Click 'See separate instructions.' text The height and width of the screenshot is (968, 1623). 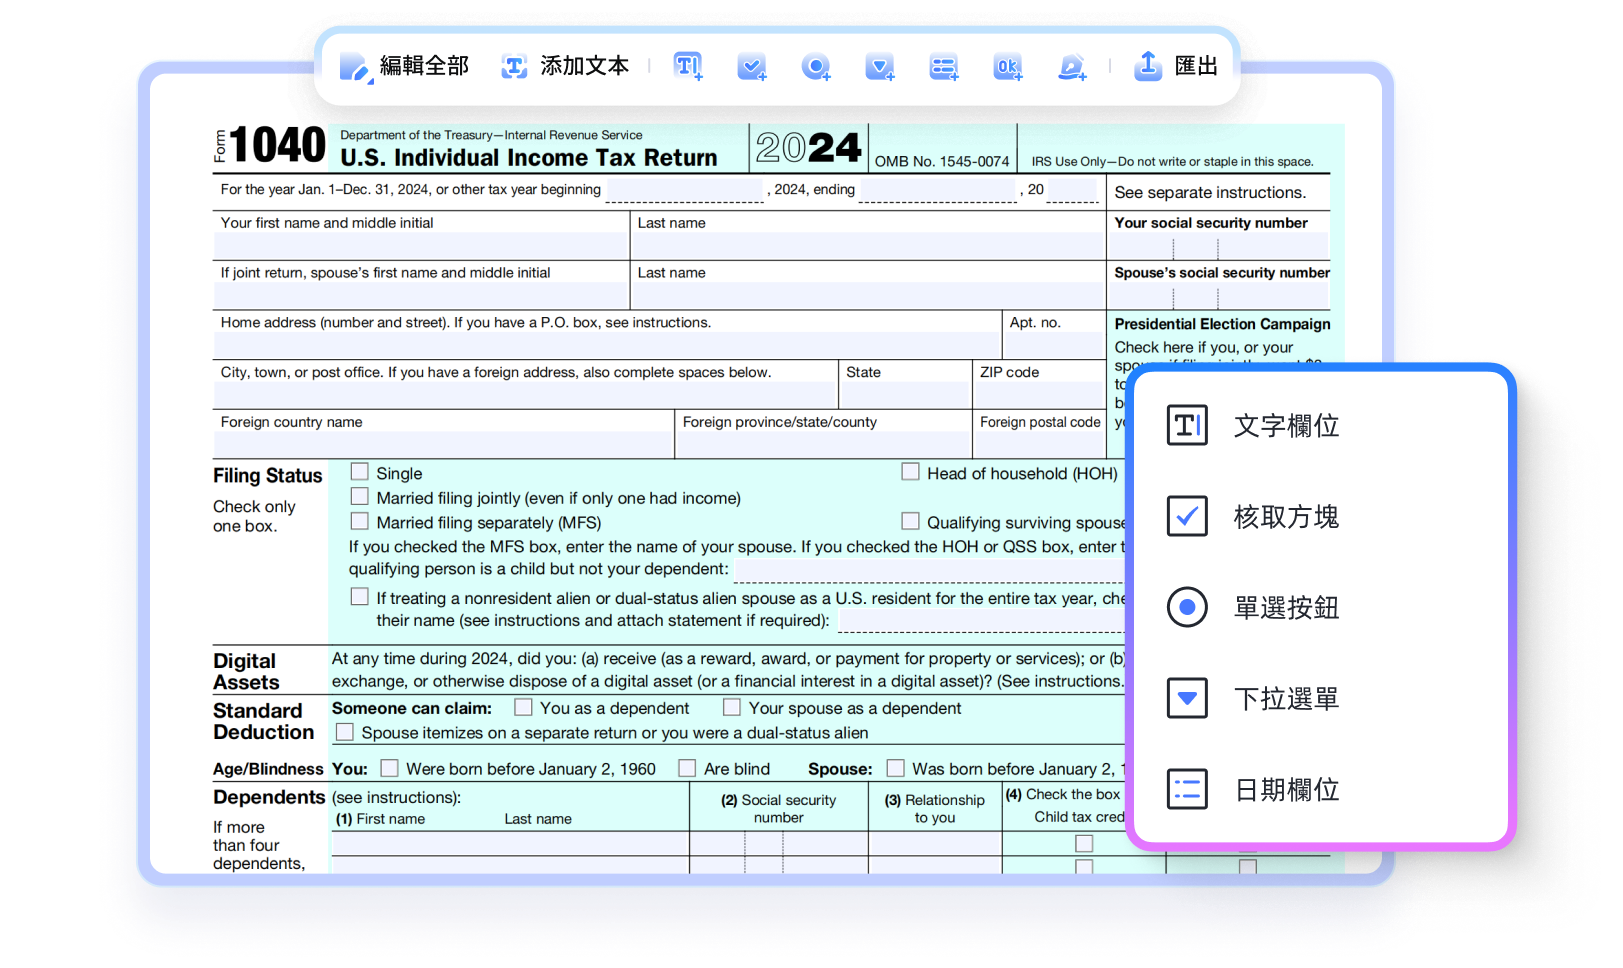(1210, 192)
